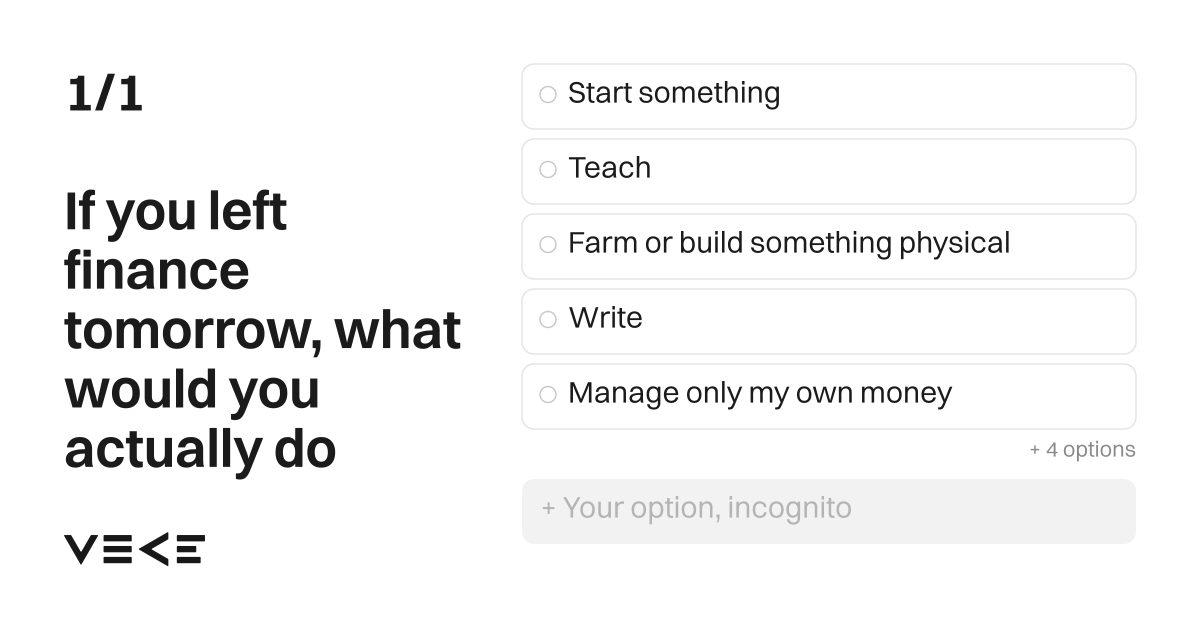Select the 'Start something' radio circle
Image resolution: width=1200 pixels, height=630 pixels.
[548, 95]
